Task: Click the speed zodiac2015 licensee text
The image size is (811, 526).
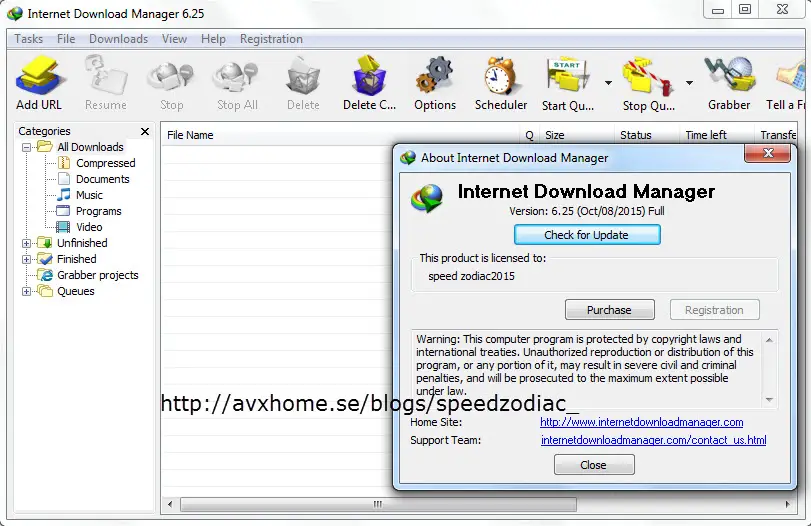Action: click(472, 276)
